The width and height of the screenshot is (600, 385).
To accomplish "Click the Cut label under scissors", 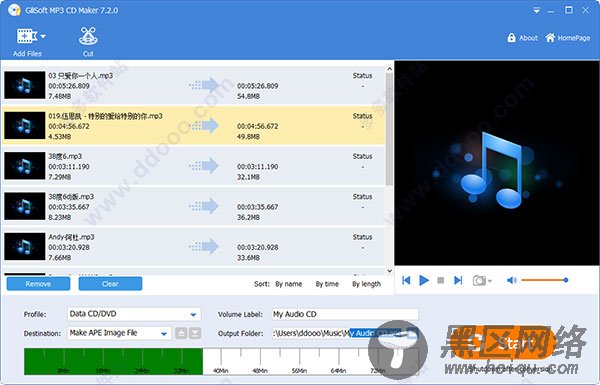I will pyautogui.click(x=88, y=54).
